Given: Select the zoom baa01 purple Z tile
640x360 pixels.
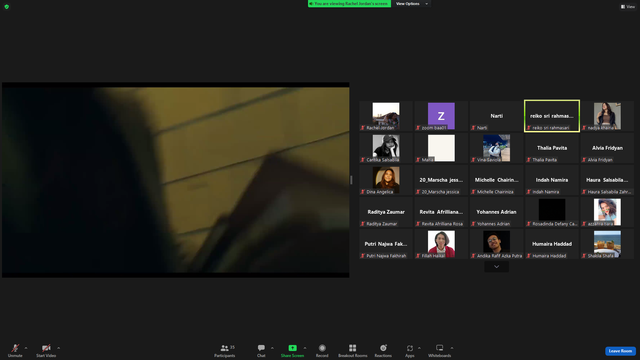Looking at the screenshot, I should [x=441, y=116].
